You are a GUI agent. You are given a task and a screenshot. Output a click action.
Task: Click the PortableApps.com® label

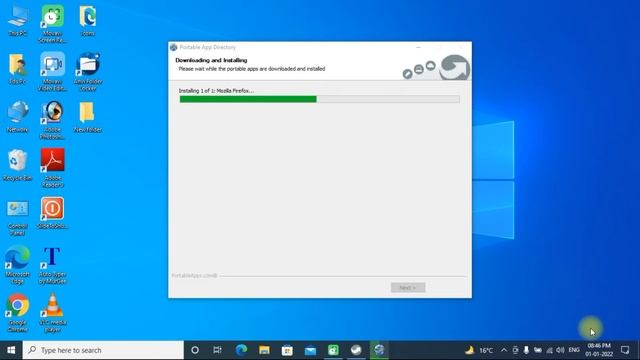click(x=194, y=276)
